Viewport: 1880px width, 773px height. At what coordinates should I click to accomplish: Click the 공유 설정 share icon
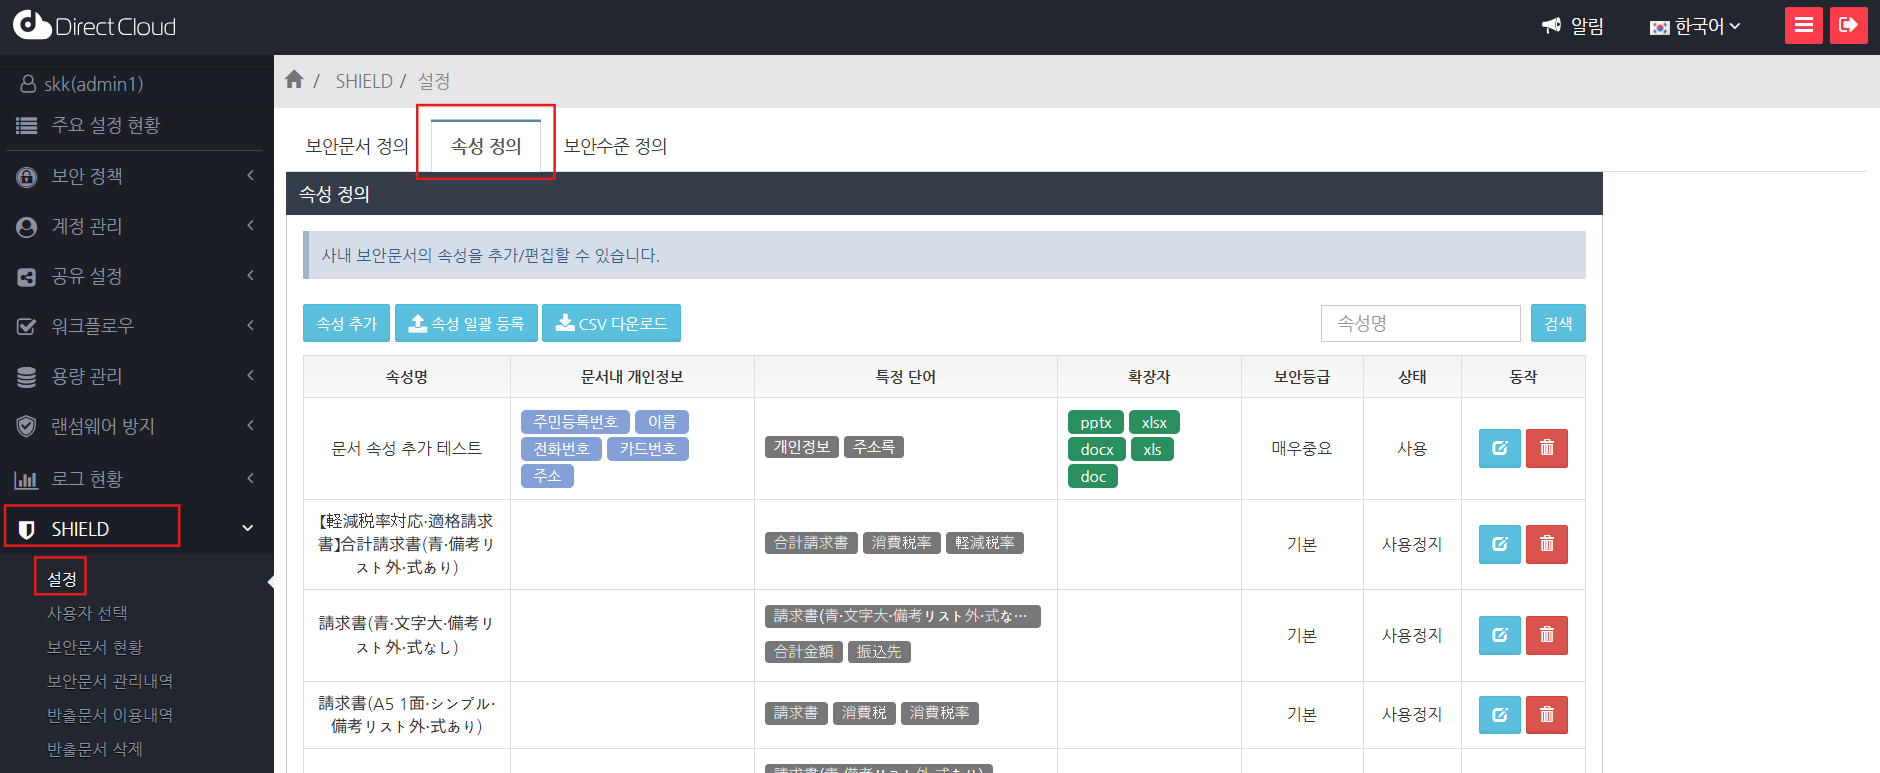click(x=27, y=277)
